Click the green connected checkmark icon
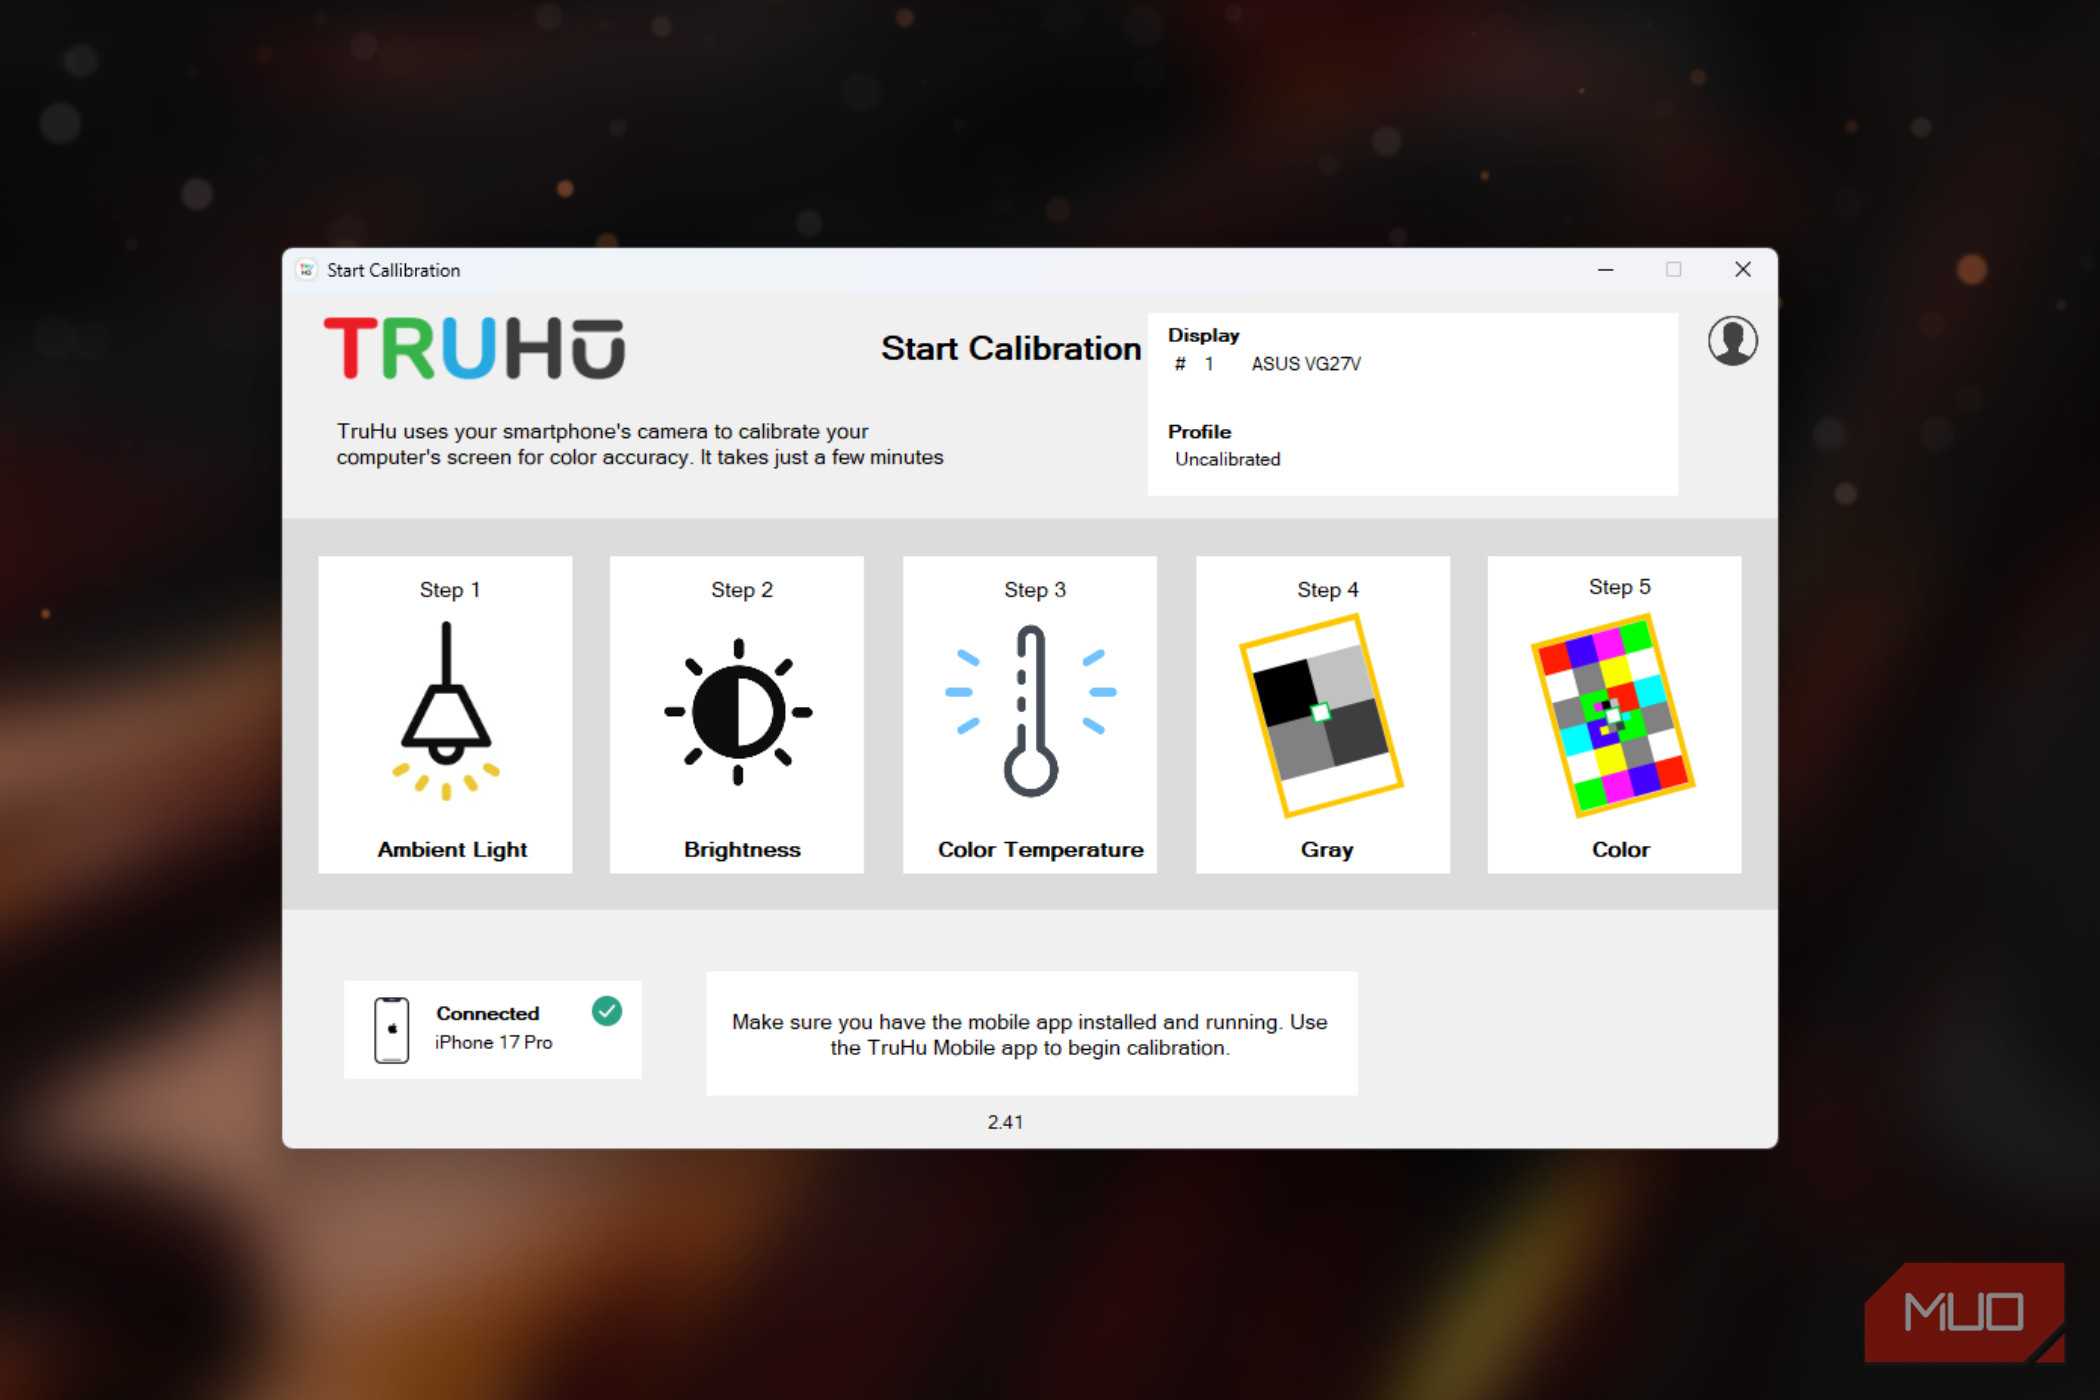Screen dimensions: 2100x1400 pyautogui.click(x=607, y=1011)
